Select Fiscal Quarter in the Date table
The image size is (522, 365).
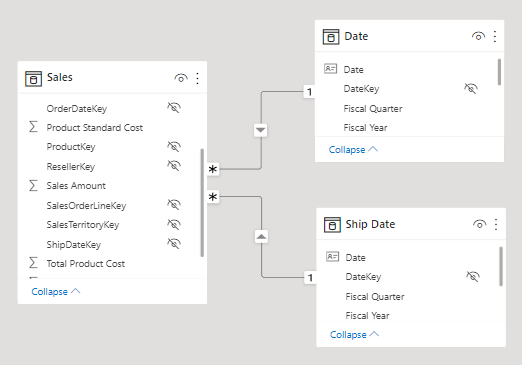click(x=373, y=109)
